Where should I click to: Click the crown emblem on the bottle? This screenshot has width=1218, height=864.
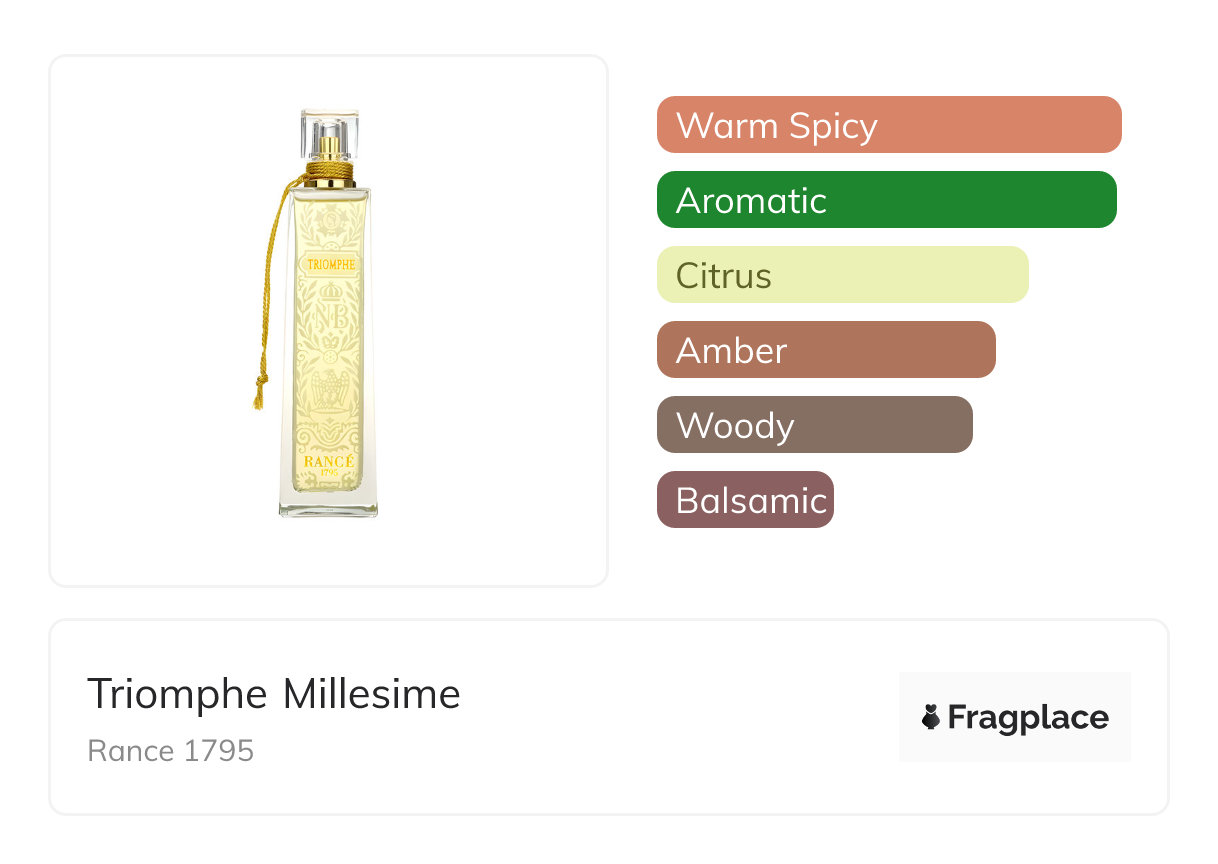pos(329,290)
